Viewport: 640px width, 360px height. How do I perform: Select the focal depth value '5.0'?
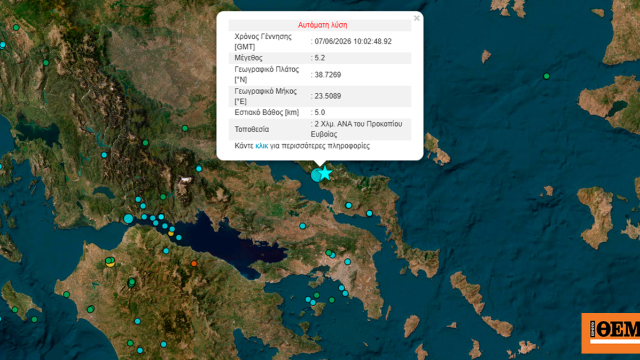[320, 112]
